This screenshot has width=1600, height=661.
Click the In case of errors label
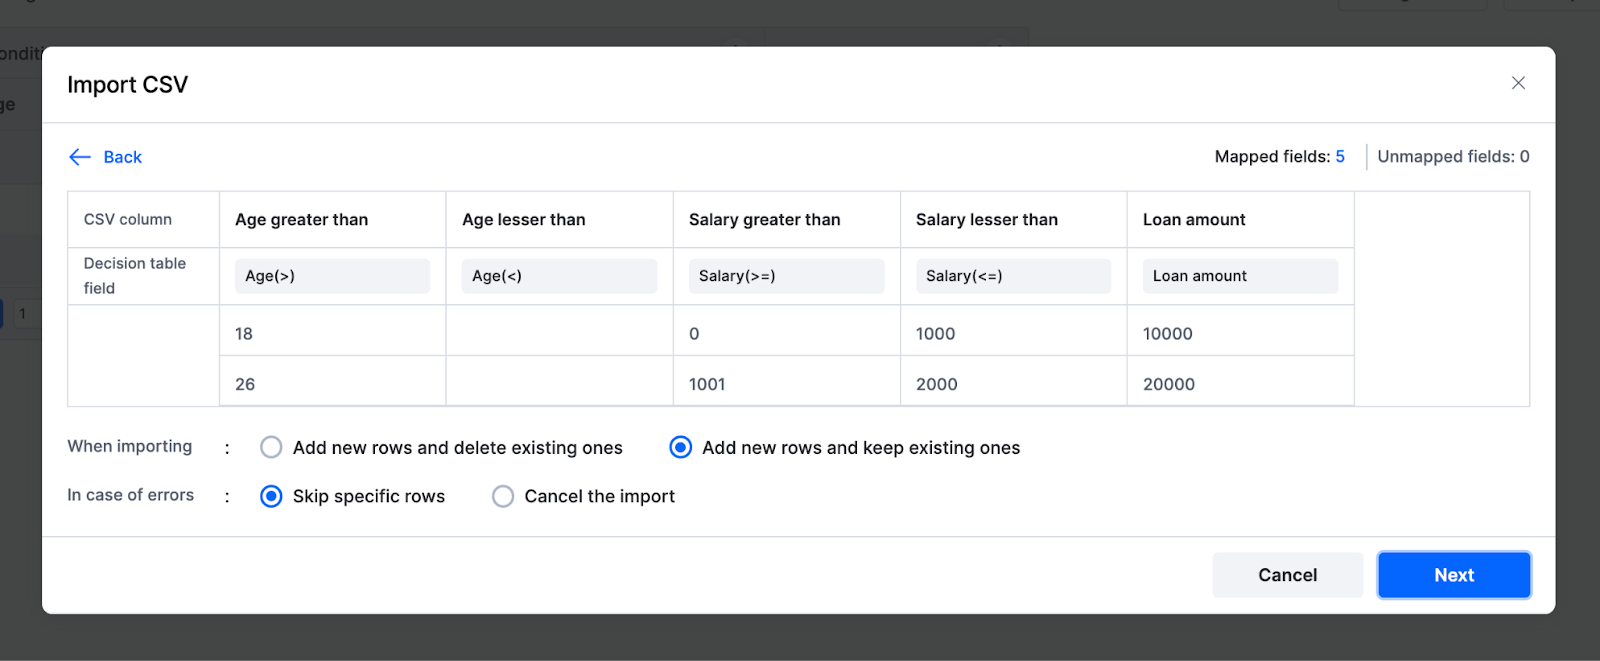131,495
